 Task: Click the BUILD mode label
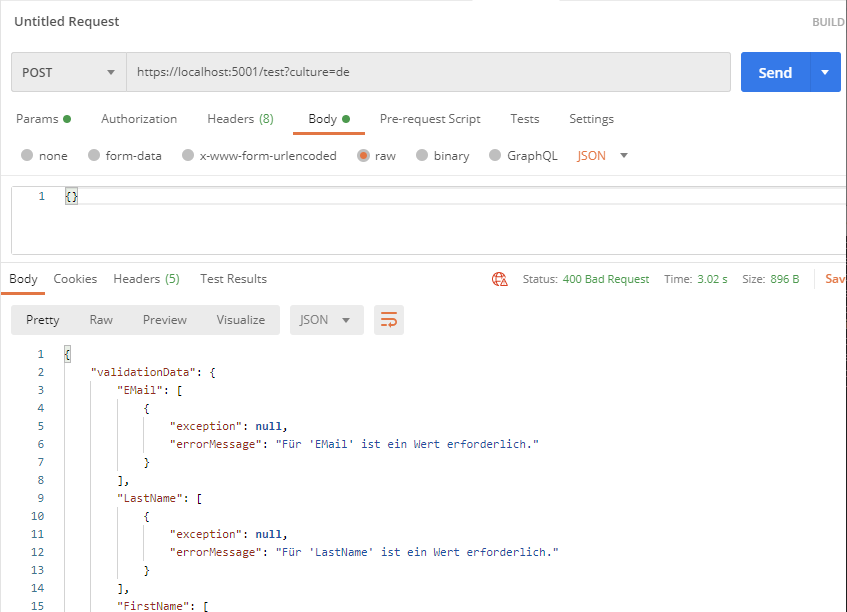pyautogui.click(x=829, y=22)
